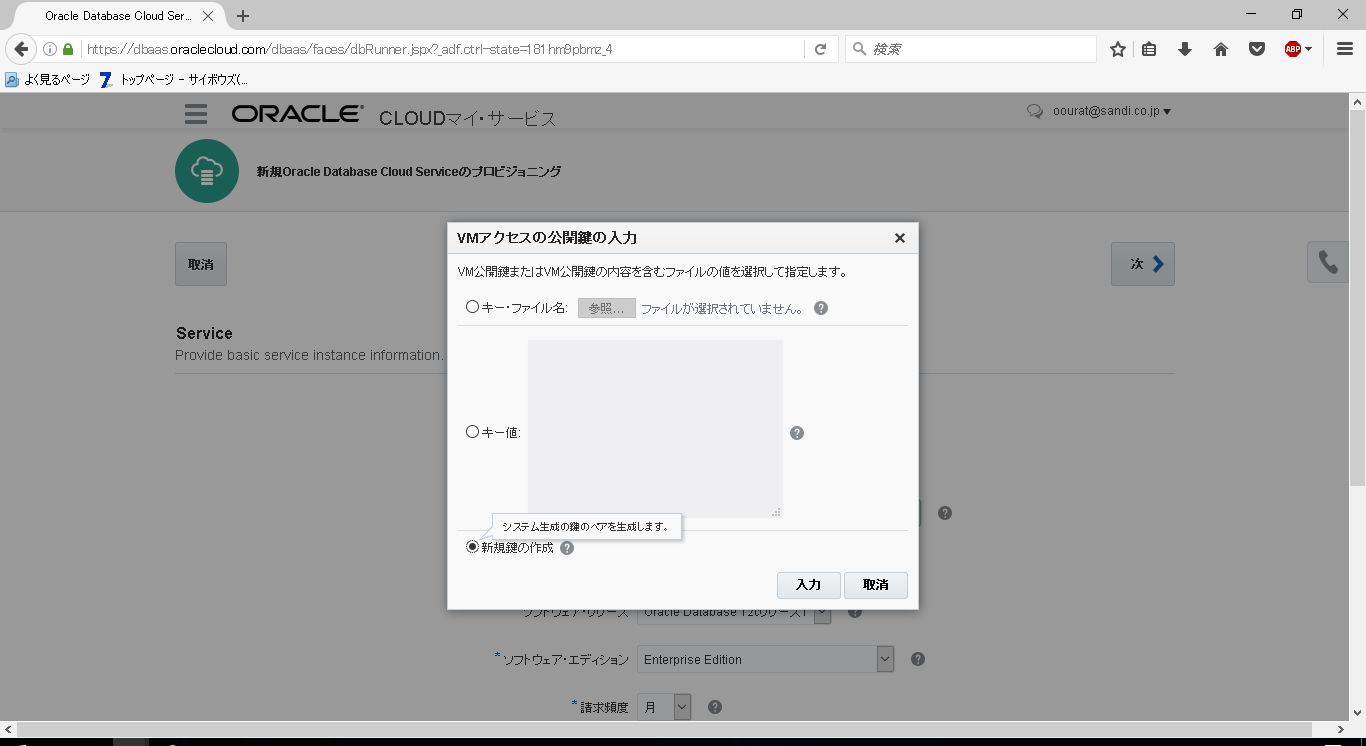Screen dimensions: 1366x746
Task: Open the ABP icon dropdown arrow
Action: click(1308, 49)
